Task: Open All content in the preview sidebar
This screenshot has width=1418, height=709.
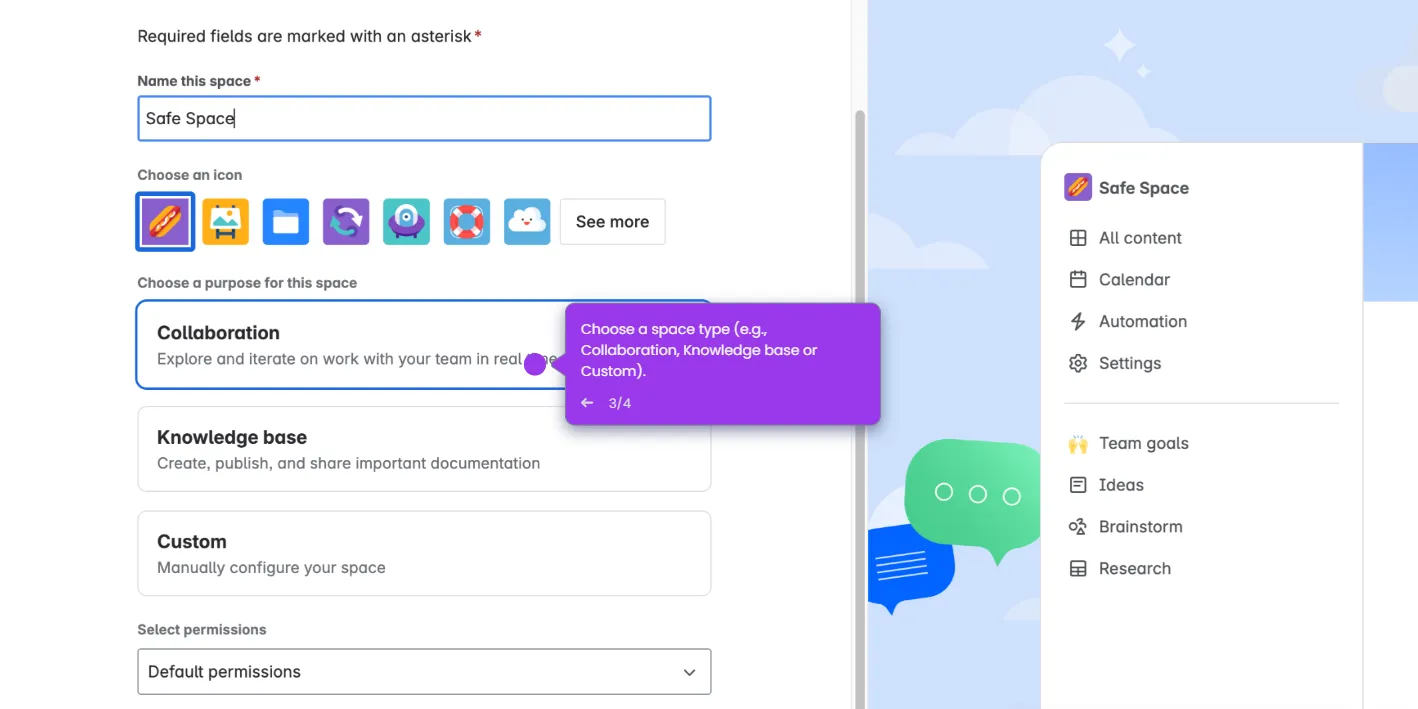Action: click(1140, 238)
